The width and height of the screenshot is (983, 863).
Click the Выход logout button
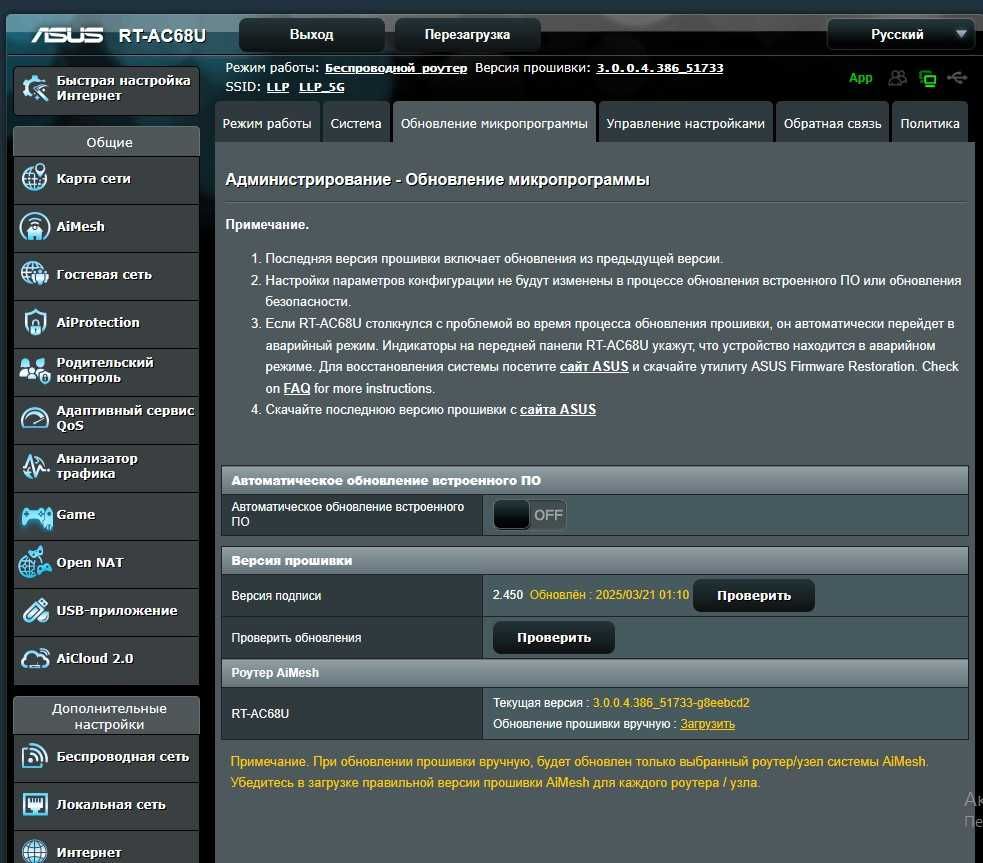coord(312,34)
